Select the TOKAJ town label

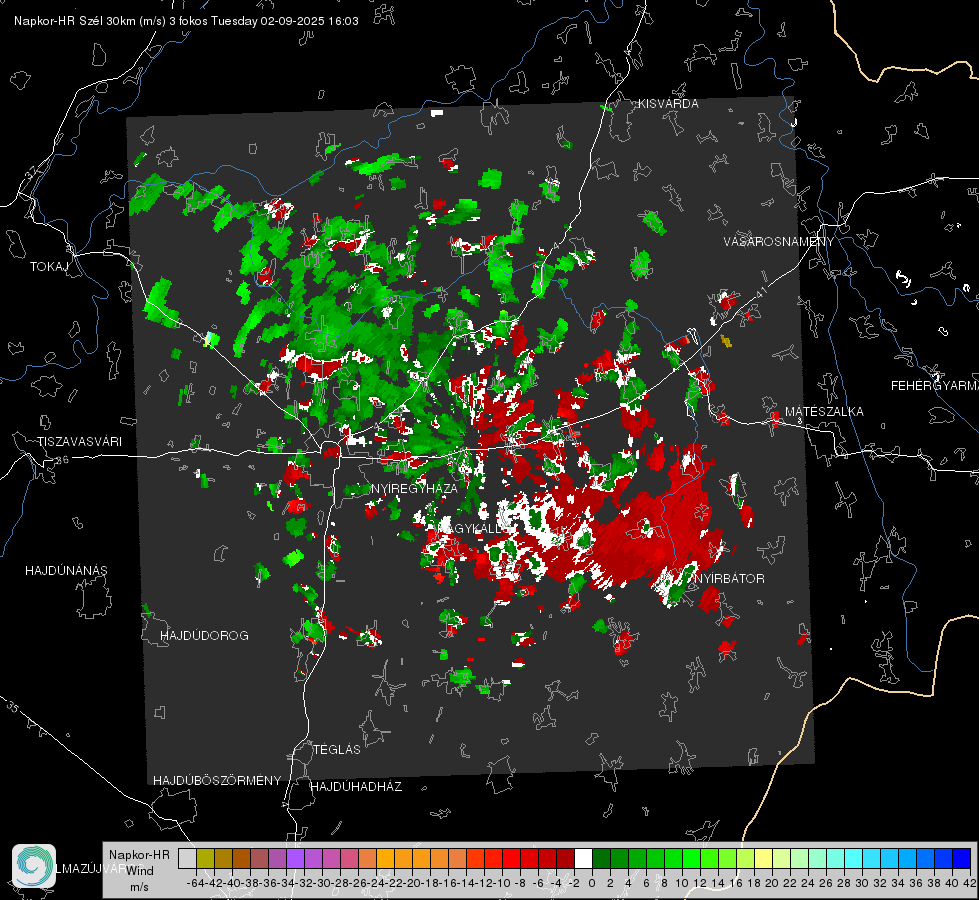[x=49, y=267]
